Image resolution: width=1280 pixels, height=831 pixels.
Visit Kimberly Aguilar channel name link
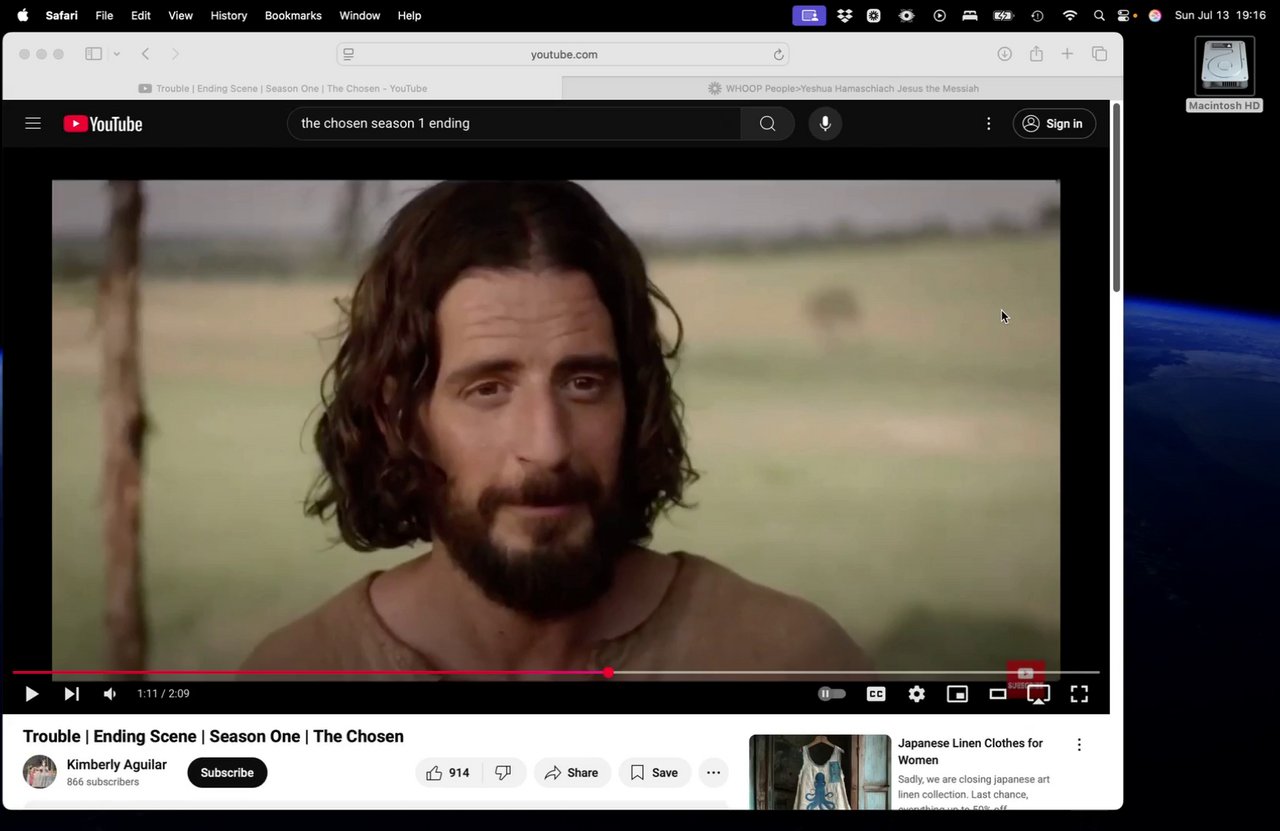[x=117, y=765]
